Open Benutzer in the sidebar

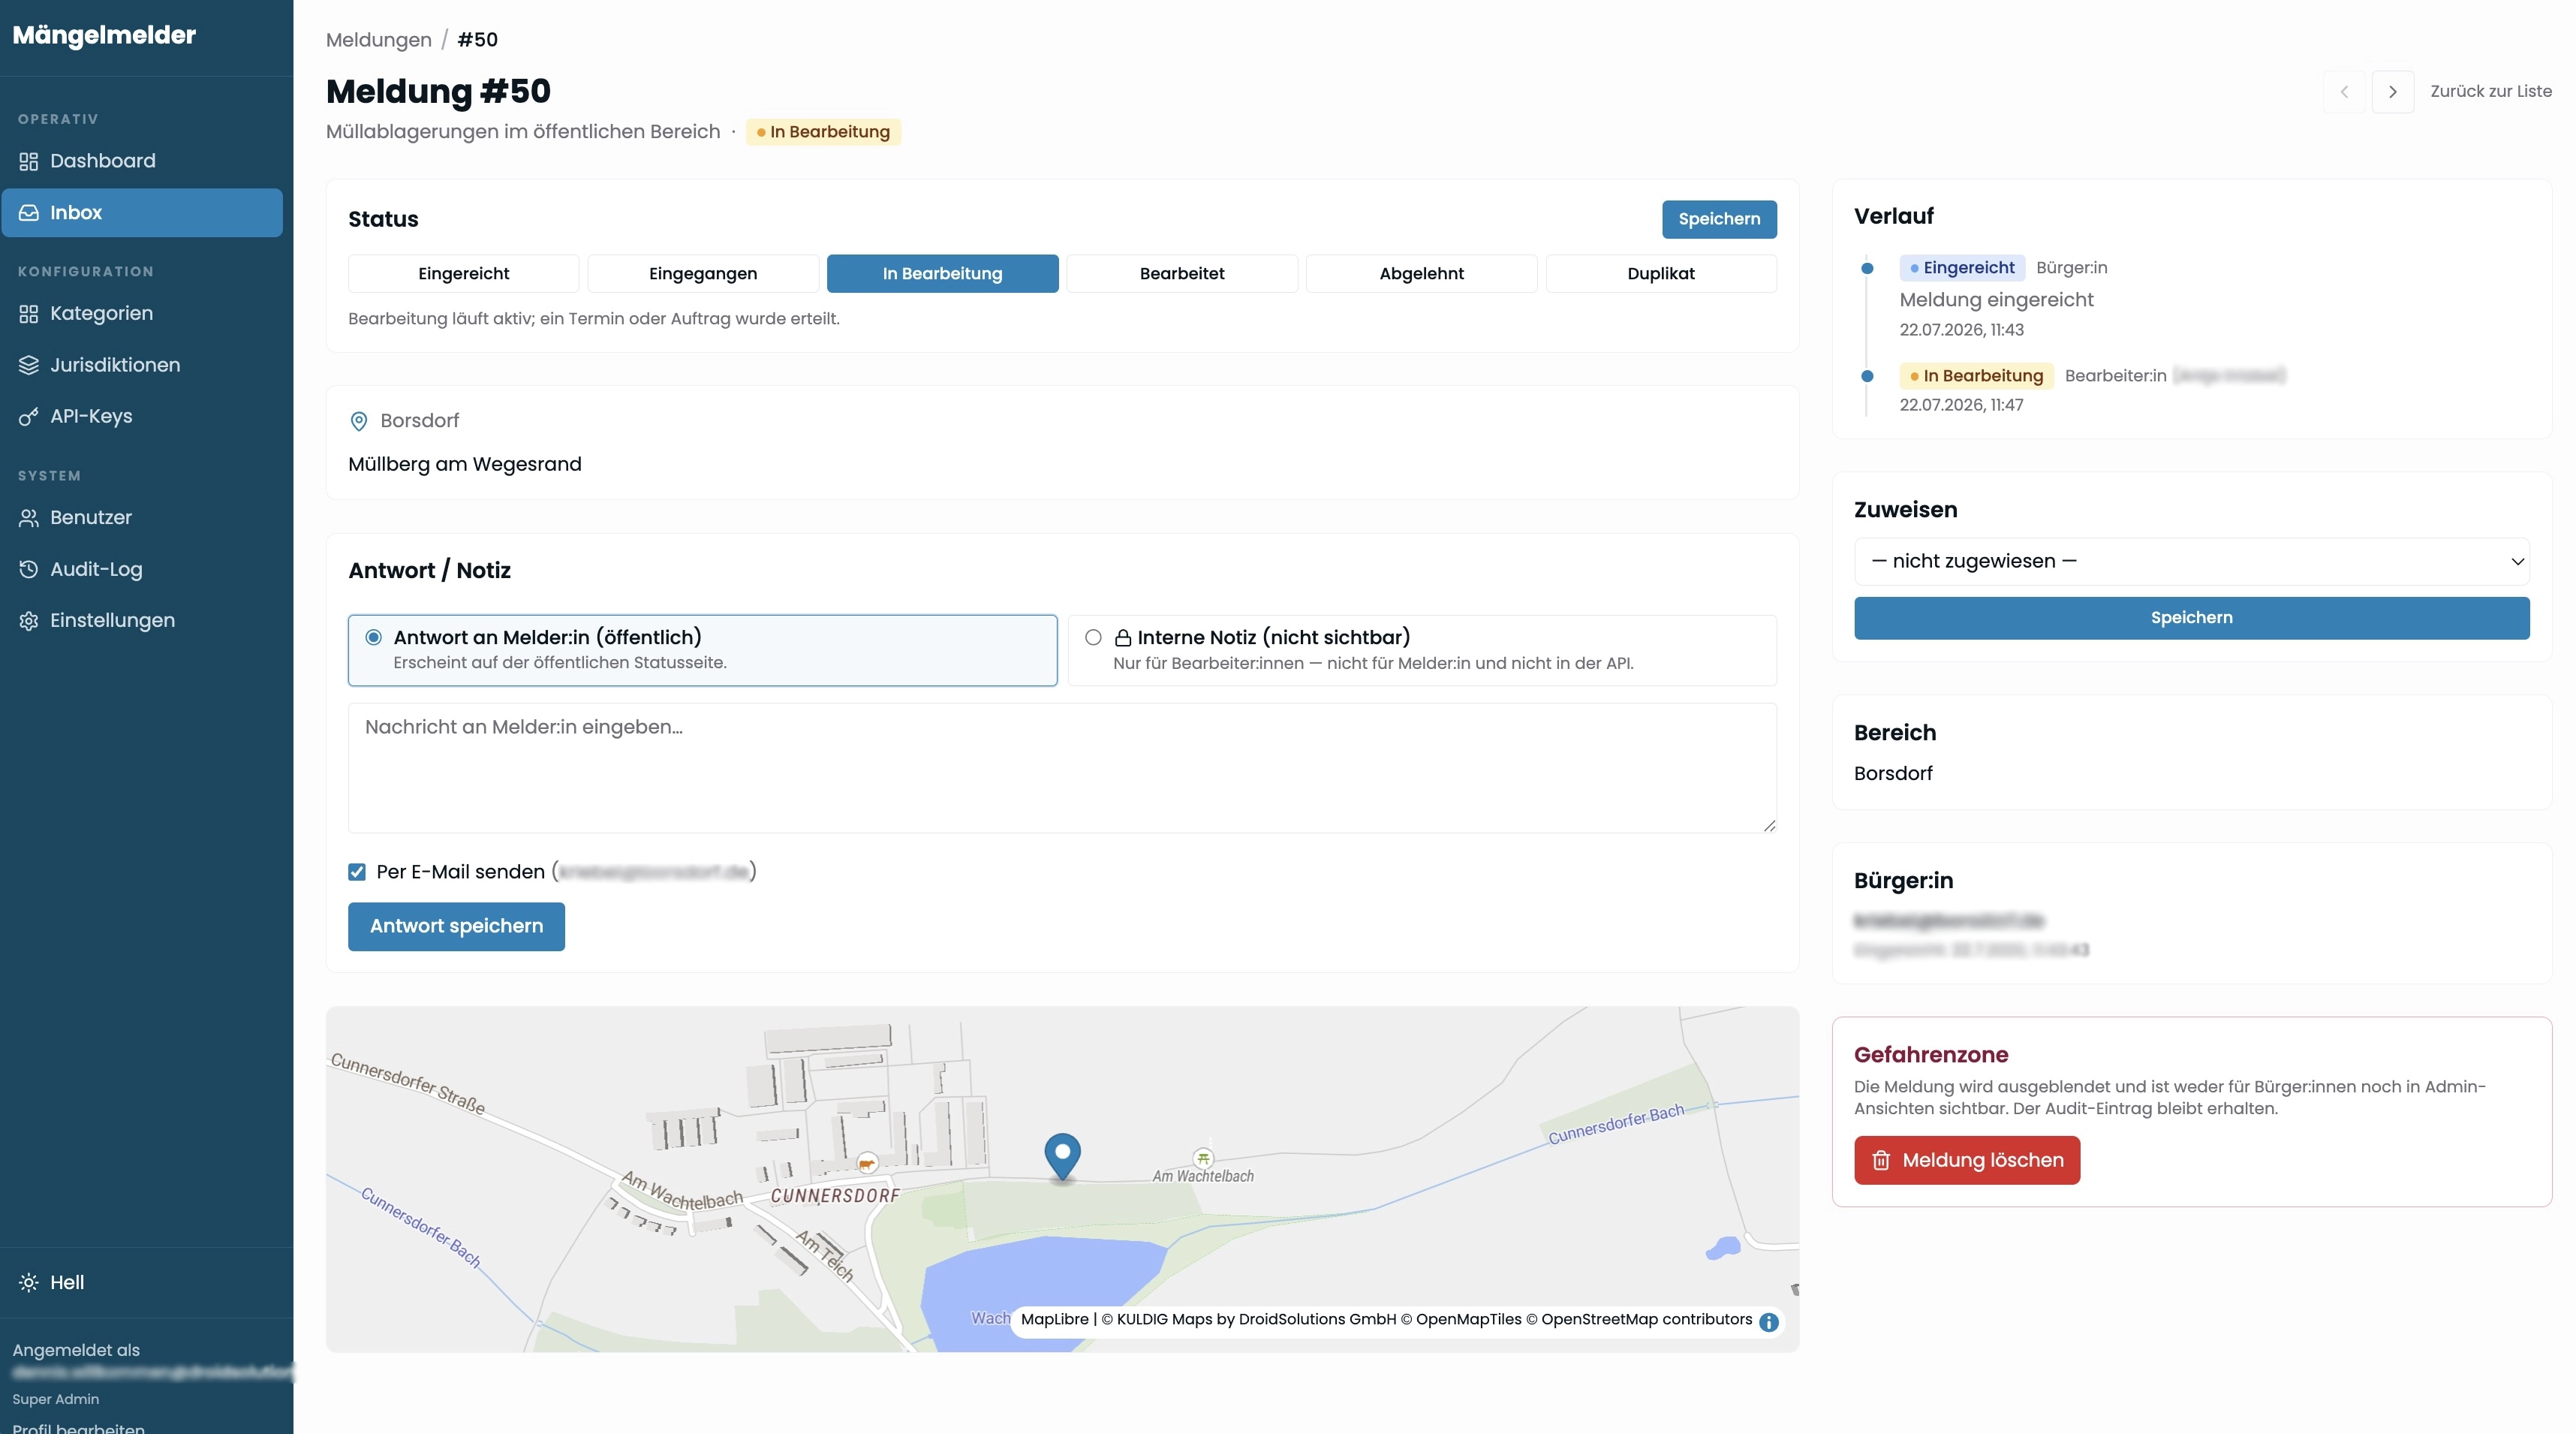(x=142, y=518)
